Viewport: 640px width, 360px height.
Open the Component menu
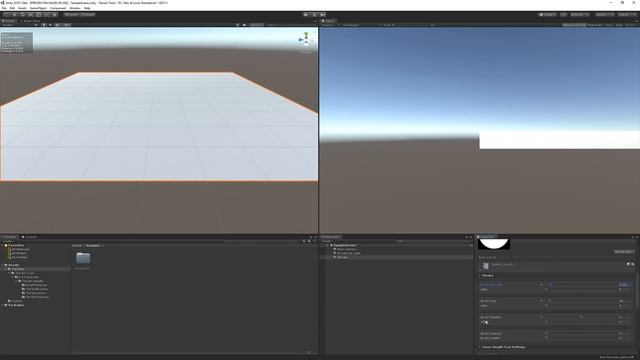(58, 8)
